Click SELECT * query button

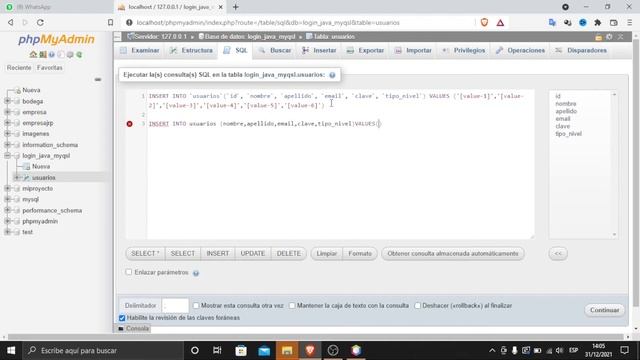tap(145, 253)
